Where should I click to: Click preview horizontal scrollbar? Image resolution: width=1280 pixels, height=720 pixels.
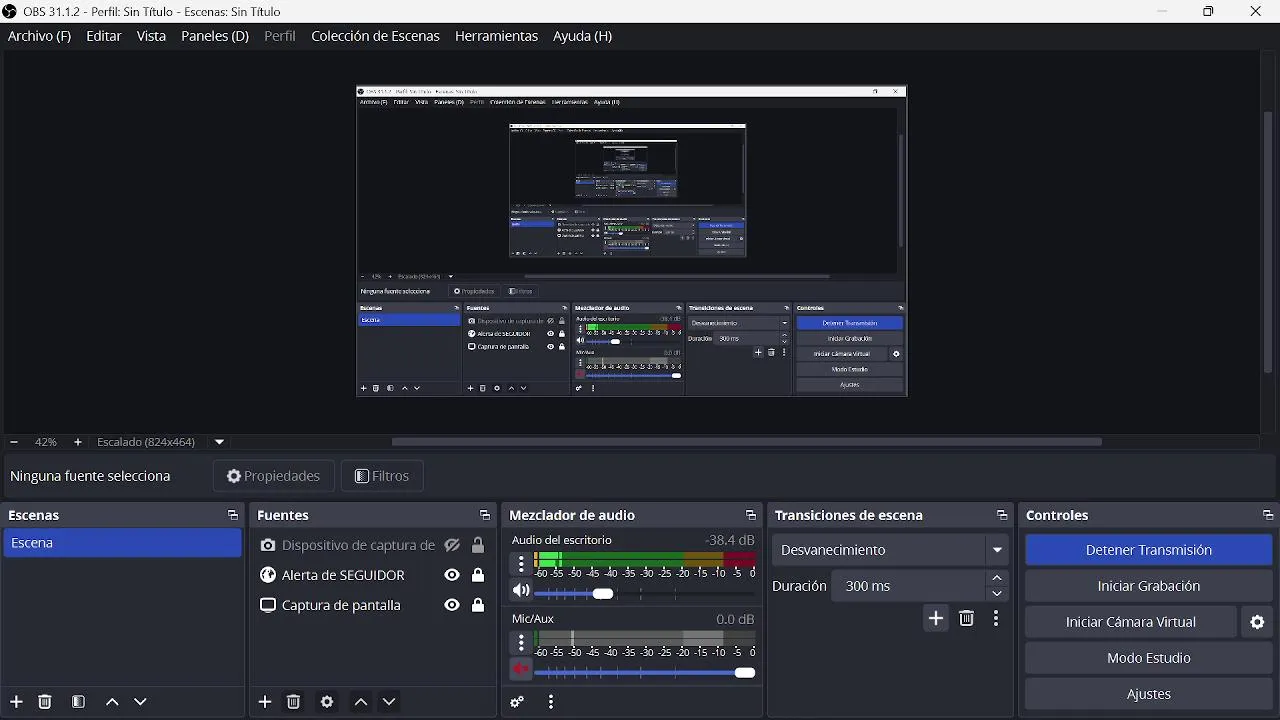click(x=746, y=441)
